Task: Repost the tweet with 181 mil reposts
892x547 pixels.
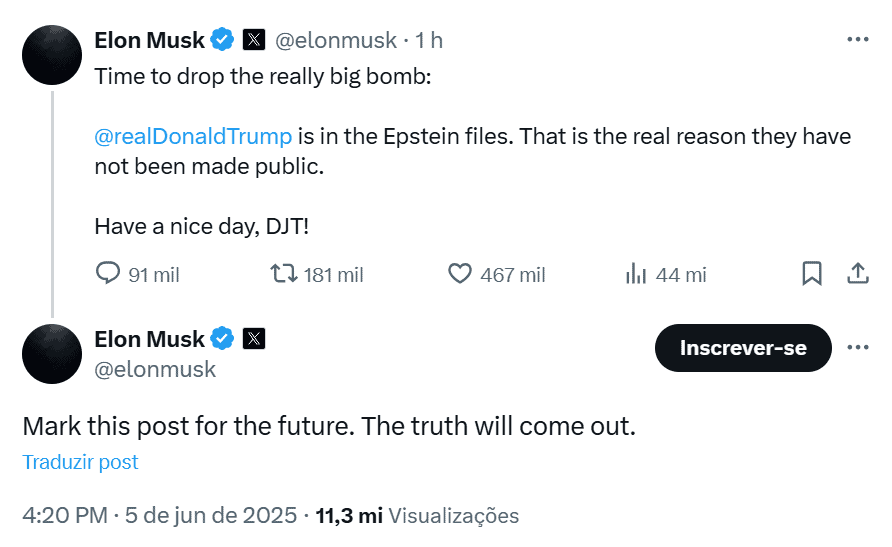Action: (316, 274)
